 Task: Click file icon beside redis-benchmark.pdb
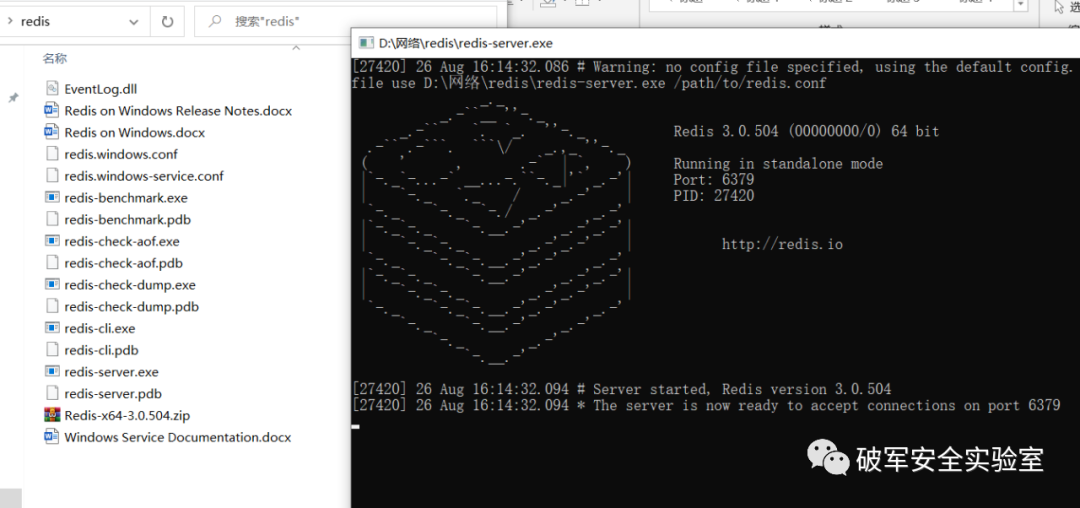pos(52,220)
